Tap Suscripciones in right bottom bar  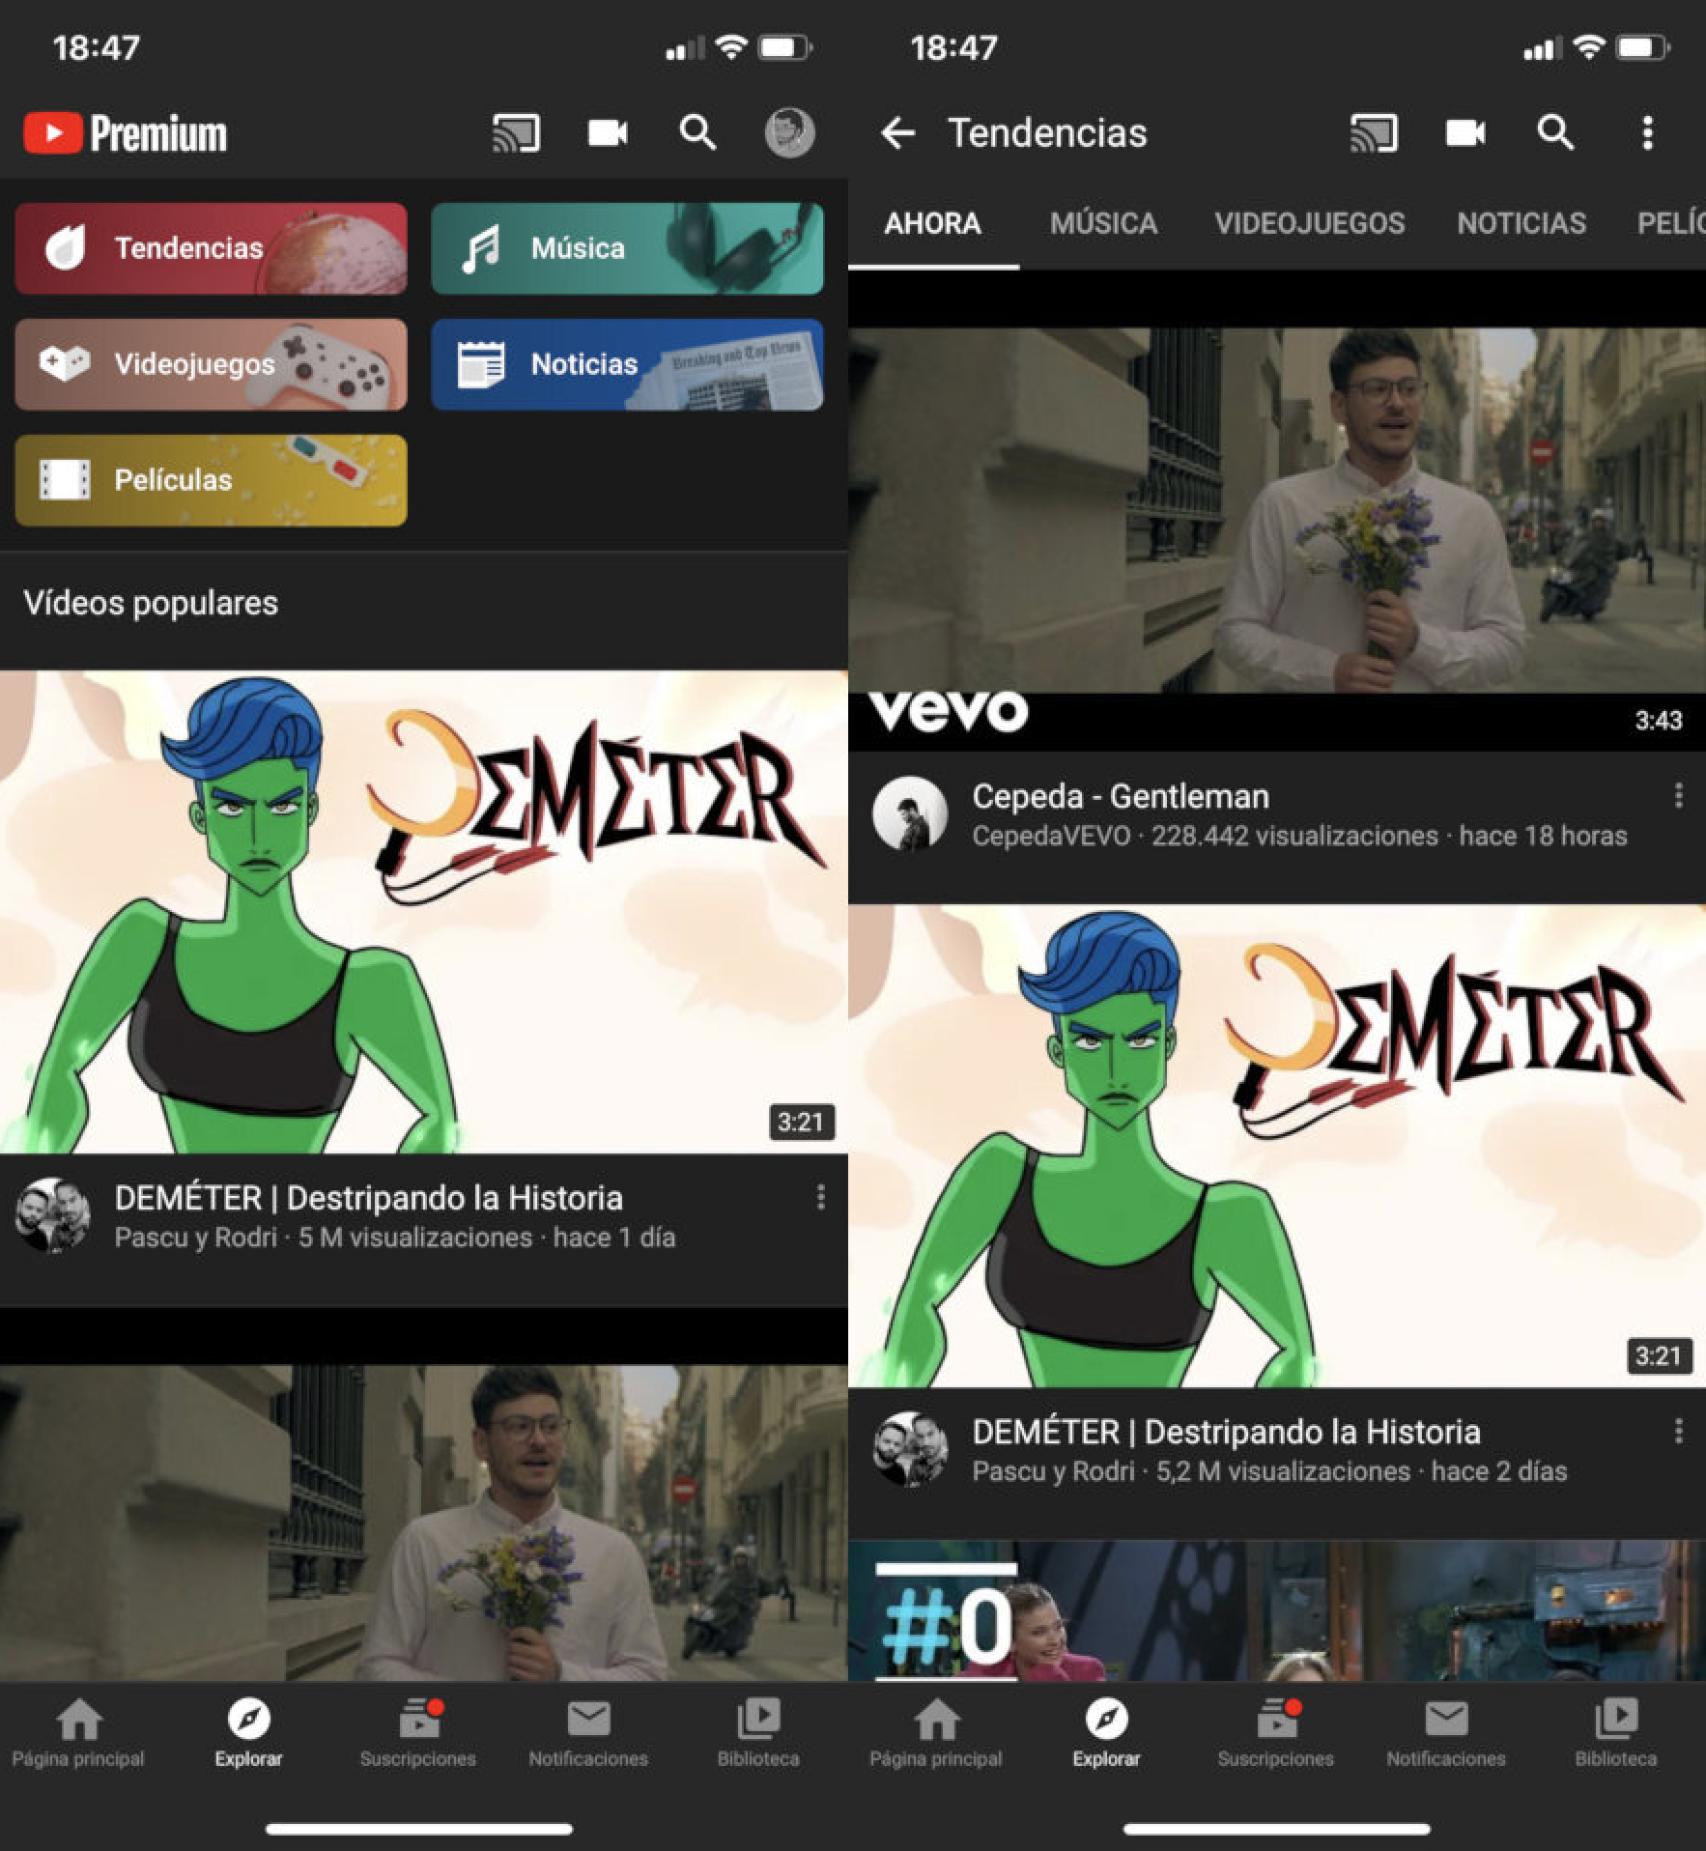(1276, 1733)
